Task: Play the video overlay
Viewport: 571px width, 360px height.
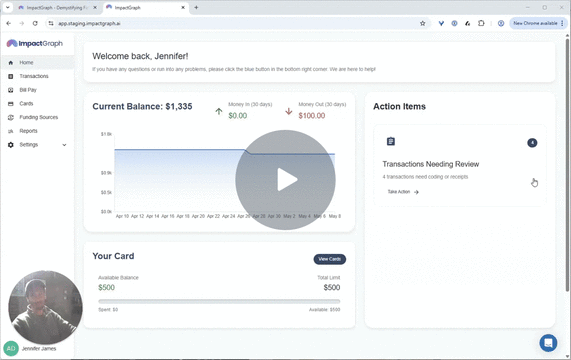Action: [285, 179]
